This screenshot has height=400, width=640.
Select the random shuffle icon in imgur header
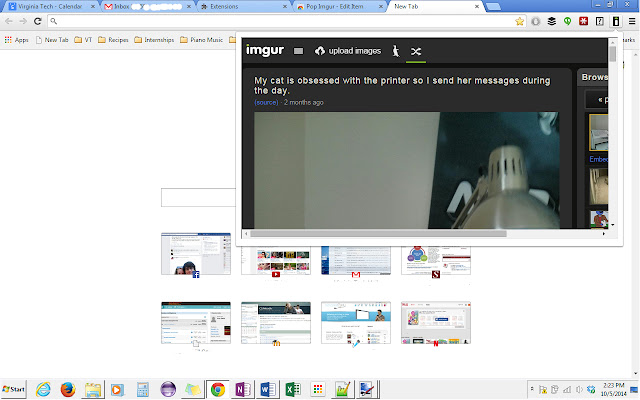coord(416,51)
